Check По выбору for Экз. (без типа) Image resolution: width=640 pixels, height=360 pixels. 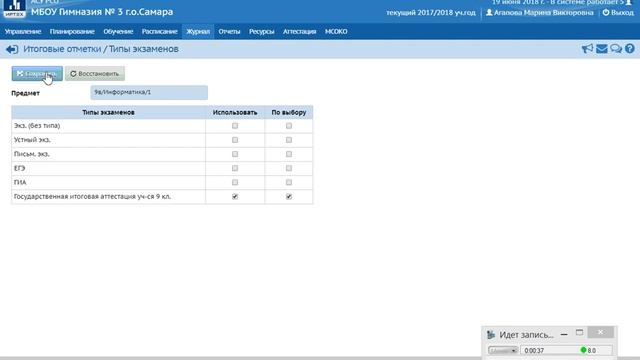coord(289,126)
